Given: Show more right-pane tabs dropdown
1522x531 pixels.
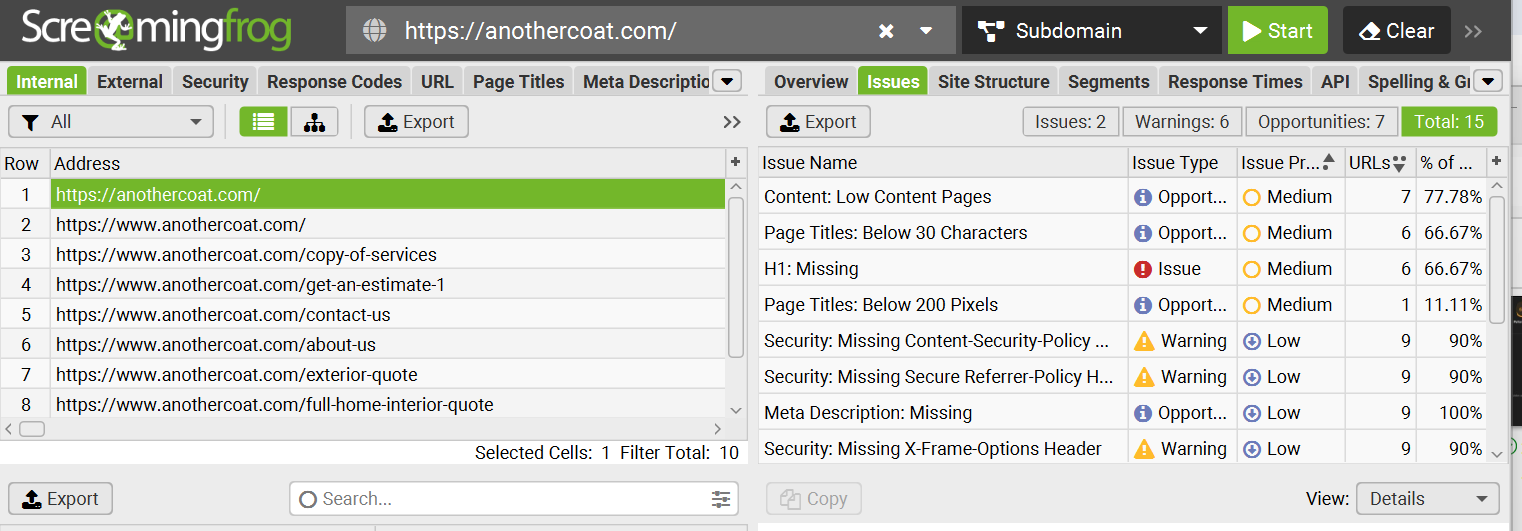Looking at the screenshot, I should (x=1489, y=81).
